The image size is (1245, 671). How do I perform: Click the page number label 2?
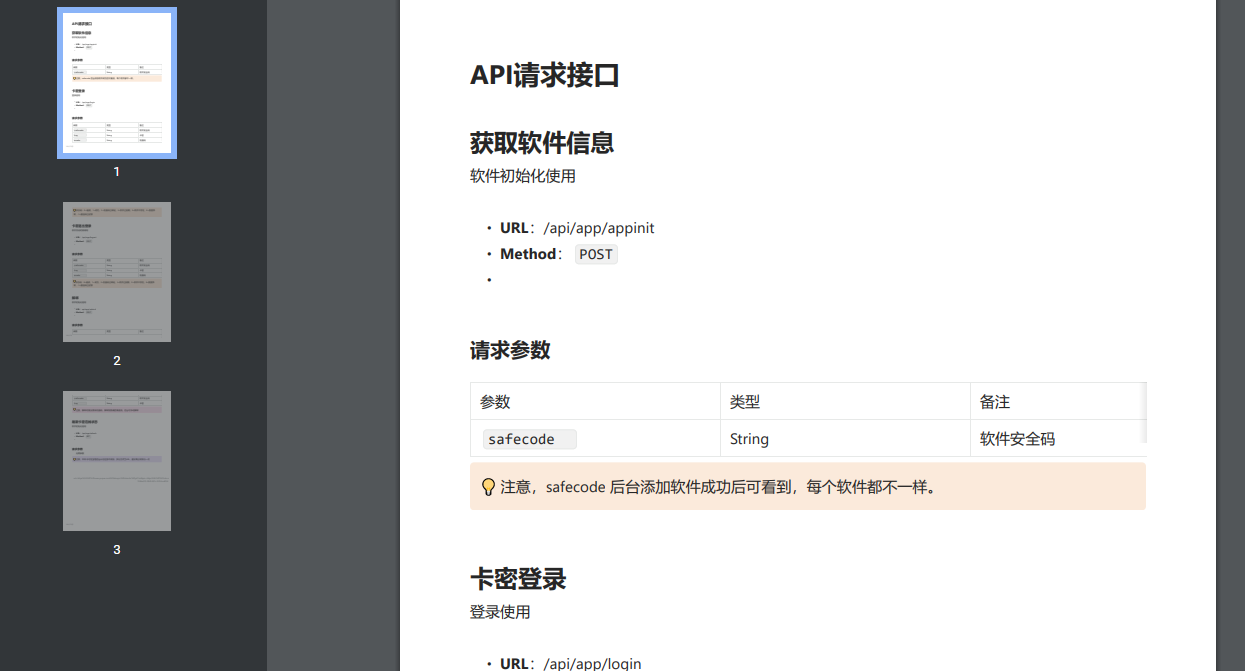(x=116, y=360)
